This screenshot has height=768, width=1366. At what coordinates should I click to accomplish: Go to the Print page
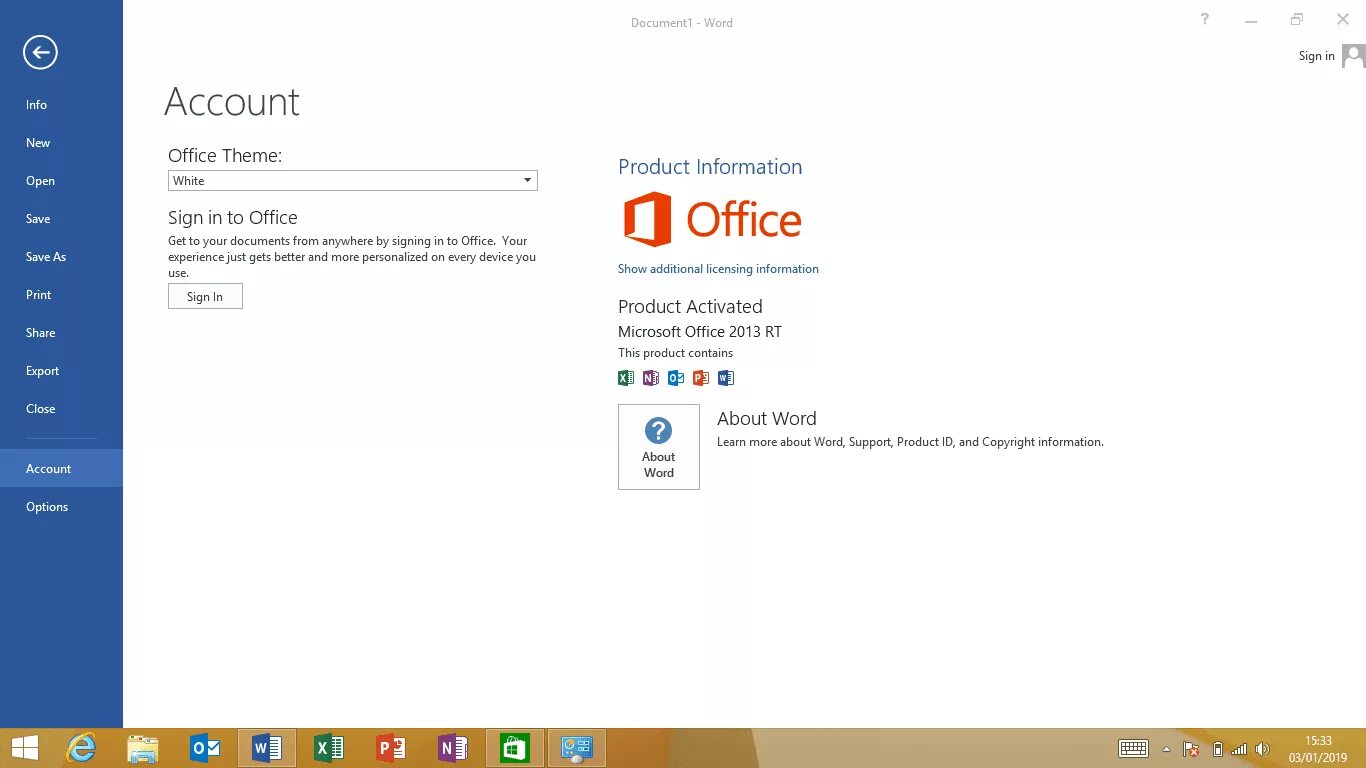(61, 295)
